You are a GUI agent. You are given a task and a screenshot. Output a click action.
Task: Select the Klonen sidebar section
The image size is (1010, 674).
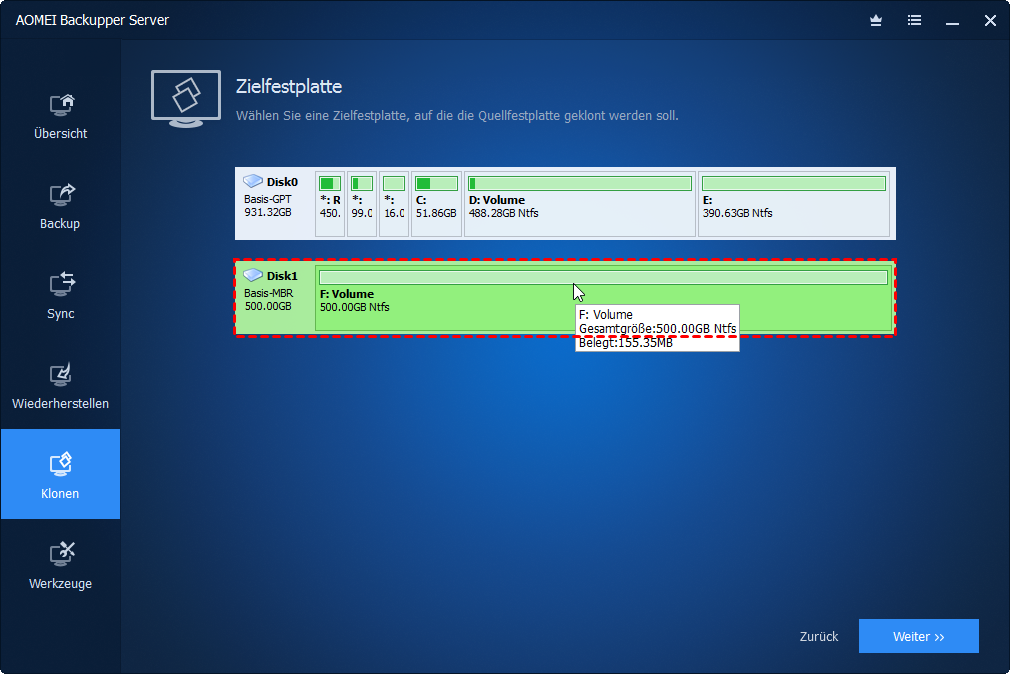[x=61, y=474]
